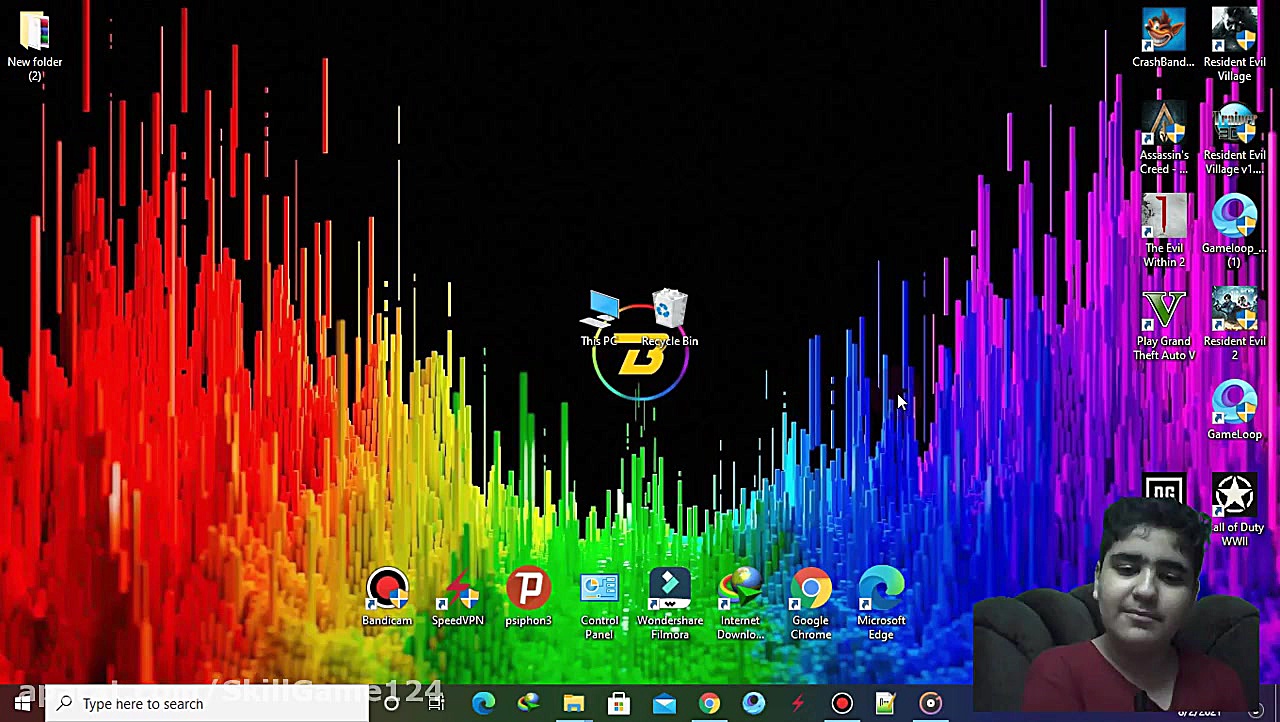Viewport: 1280px width, 722px height.
Task: Launch Google Chrome from the taskbar
Action: (709, 704)
